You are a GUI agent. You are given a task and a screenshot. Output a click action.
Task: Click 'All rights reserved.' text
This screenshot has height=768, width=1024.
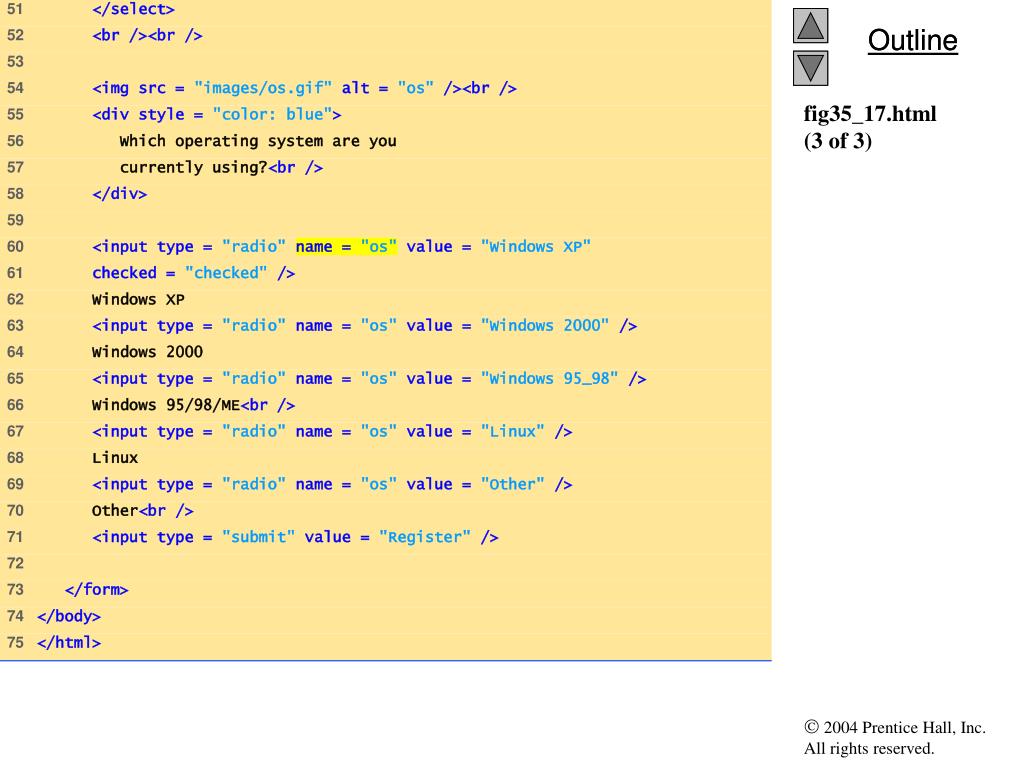[x=869, y=748]
